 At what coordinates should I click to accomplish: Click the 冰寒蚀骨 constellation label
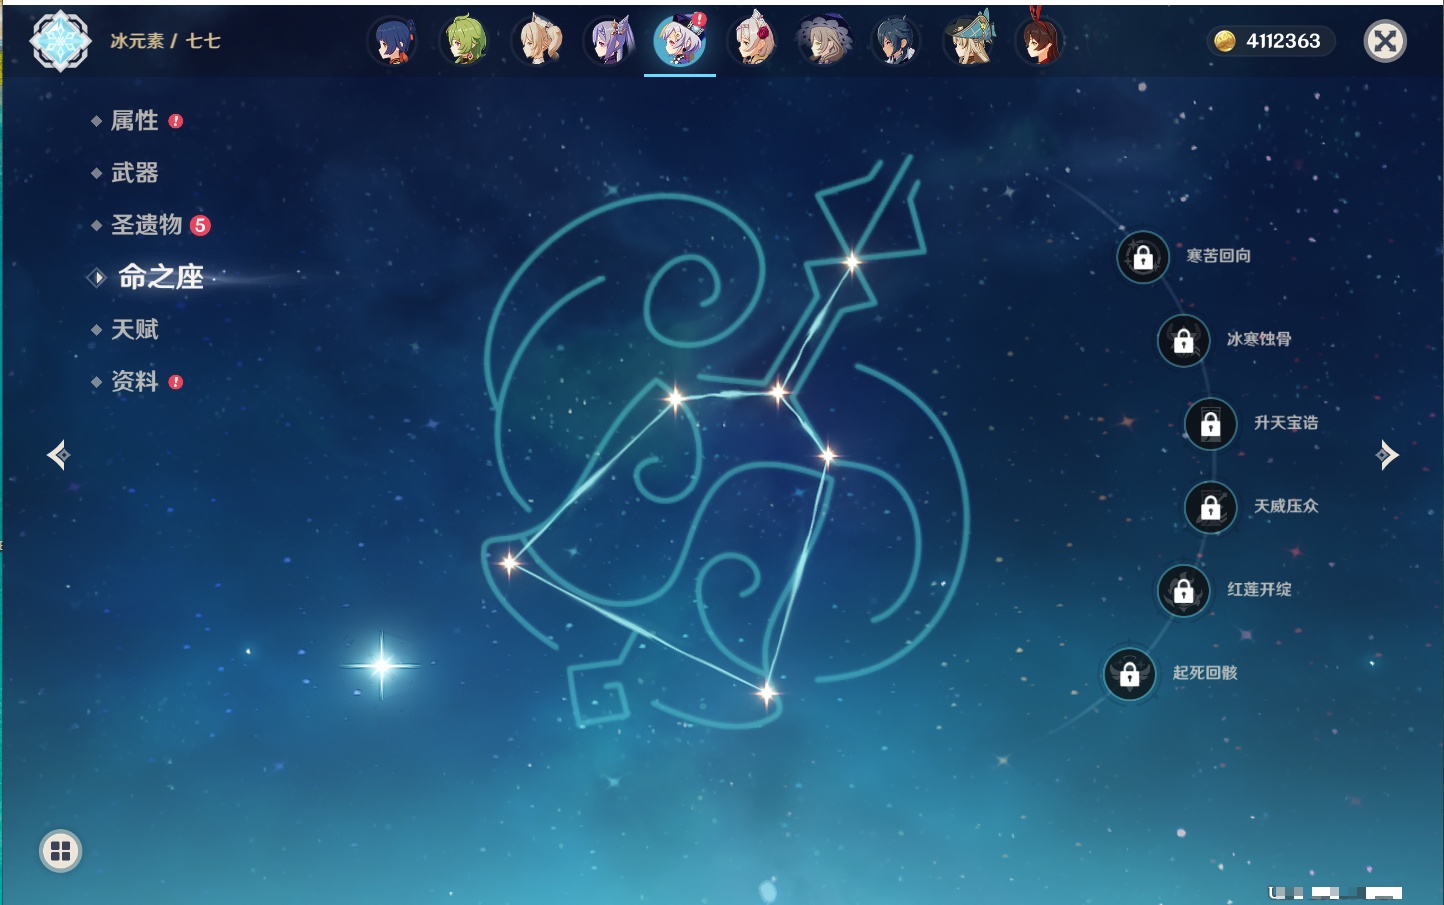[x=1259, y=339]
